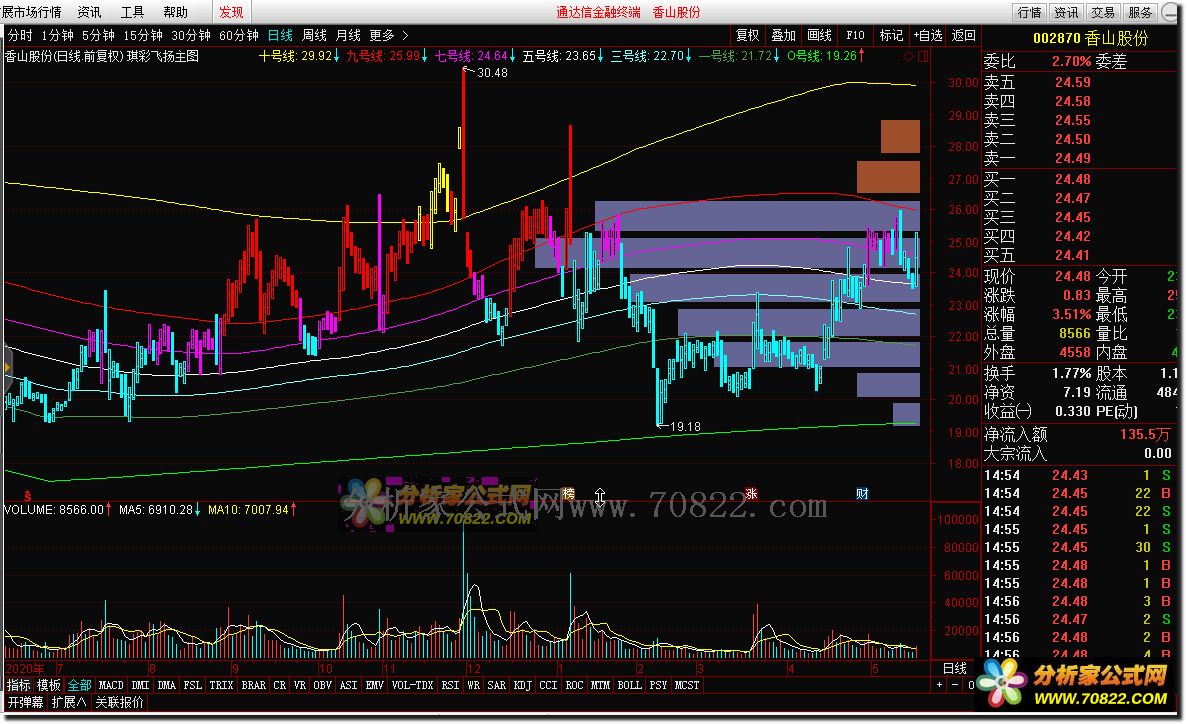
Task: Click the 关联报价 button
Action: 119,702
